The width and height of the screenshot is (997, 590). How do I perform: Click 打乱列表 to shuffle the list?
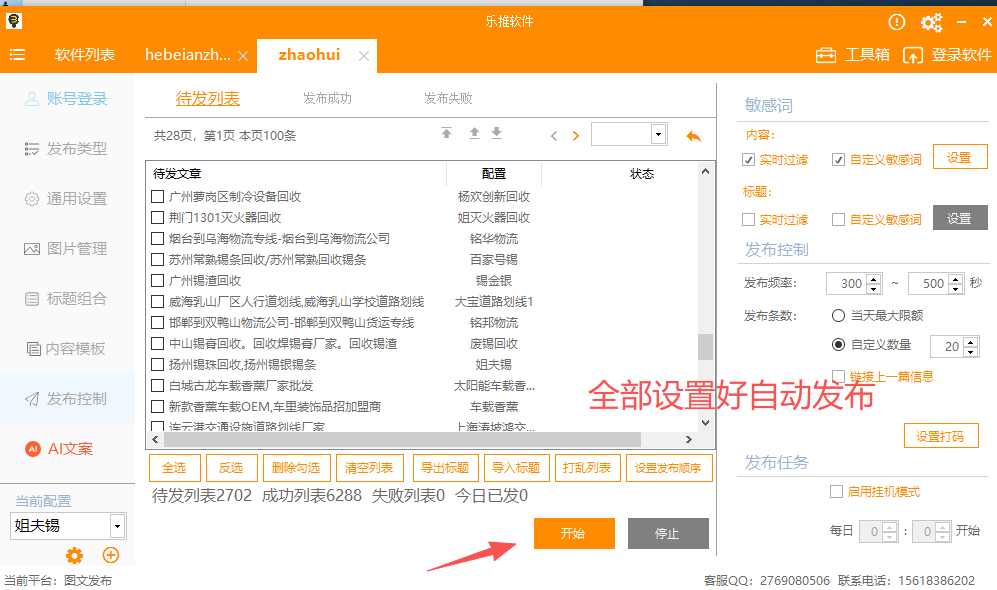[x=587, y=467]
